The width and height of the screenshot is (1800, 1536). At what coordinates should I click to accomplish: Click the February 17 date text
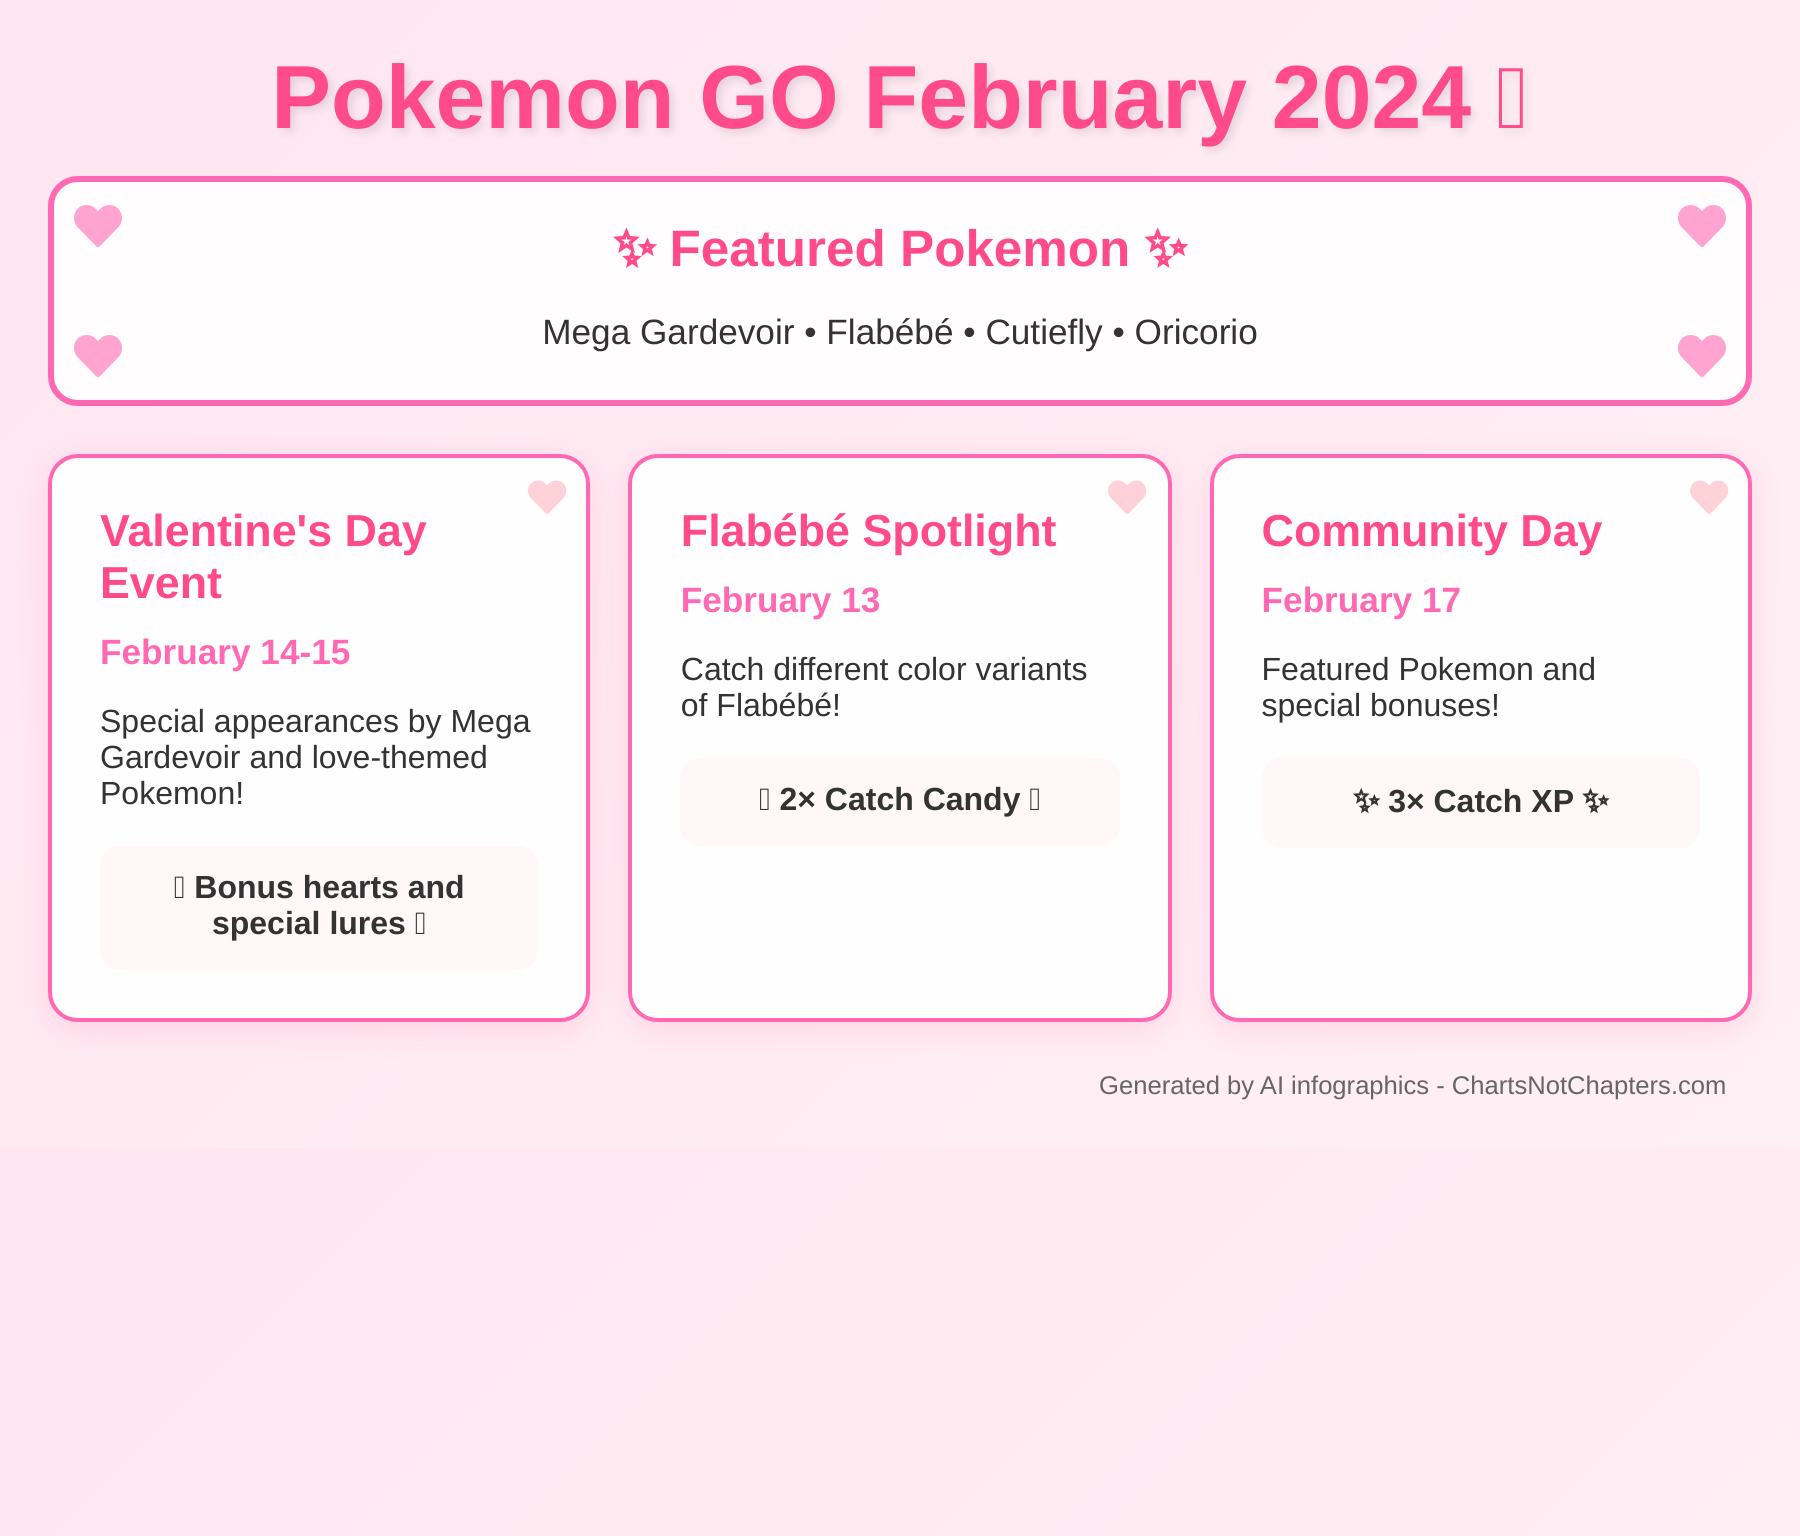[1361, 600]
